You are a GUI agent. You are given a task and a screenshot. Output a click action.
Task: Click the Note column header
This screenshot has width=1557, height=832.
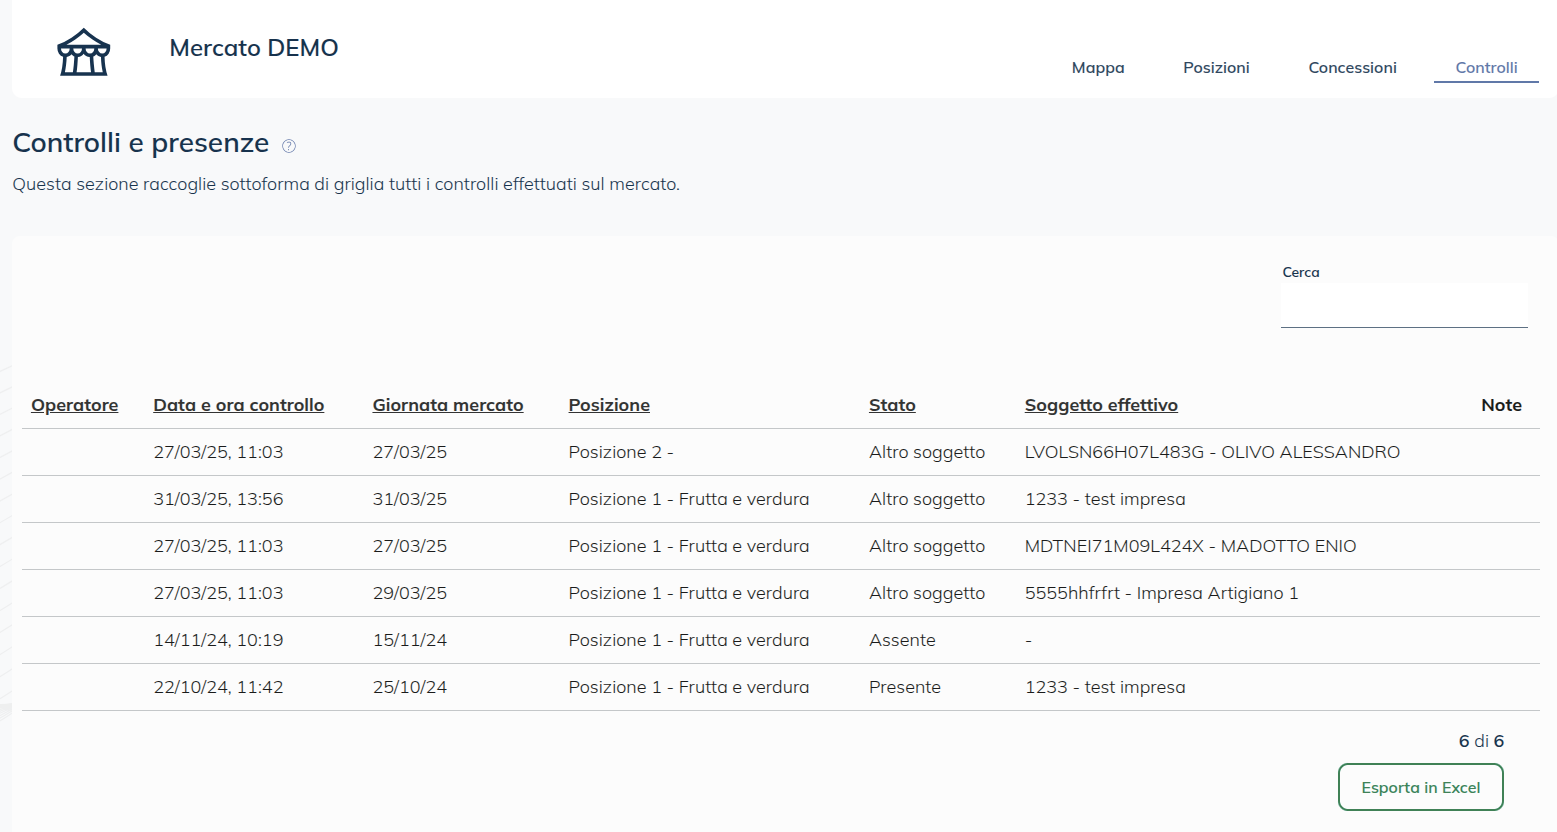[x=1501, y=405]
